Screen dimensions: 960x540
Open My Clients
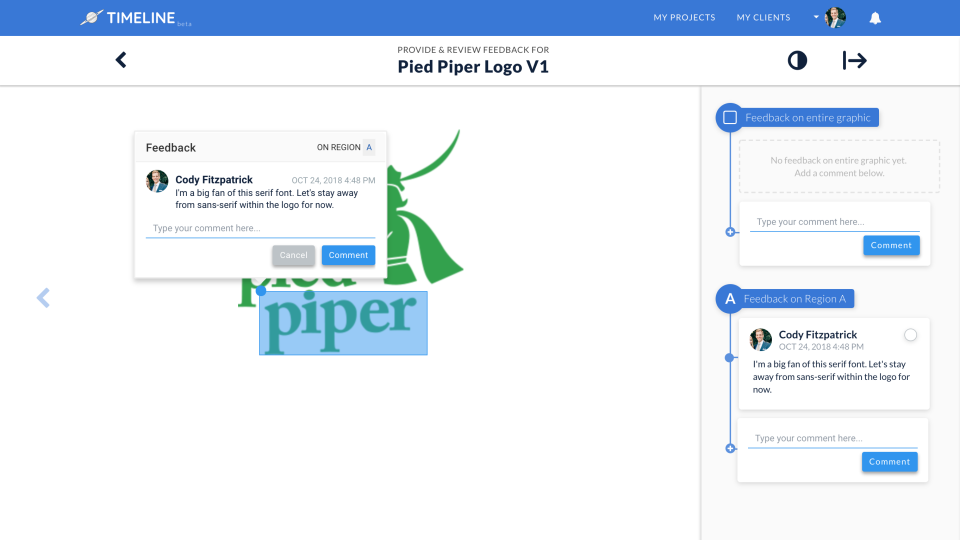763,18
